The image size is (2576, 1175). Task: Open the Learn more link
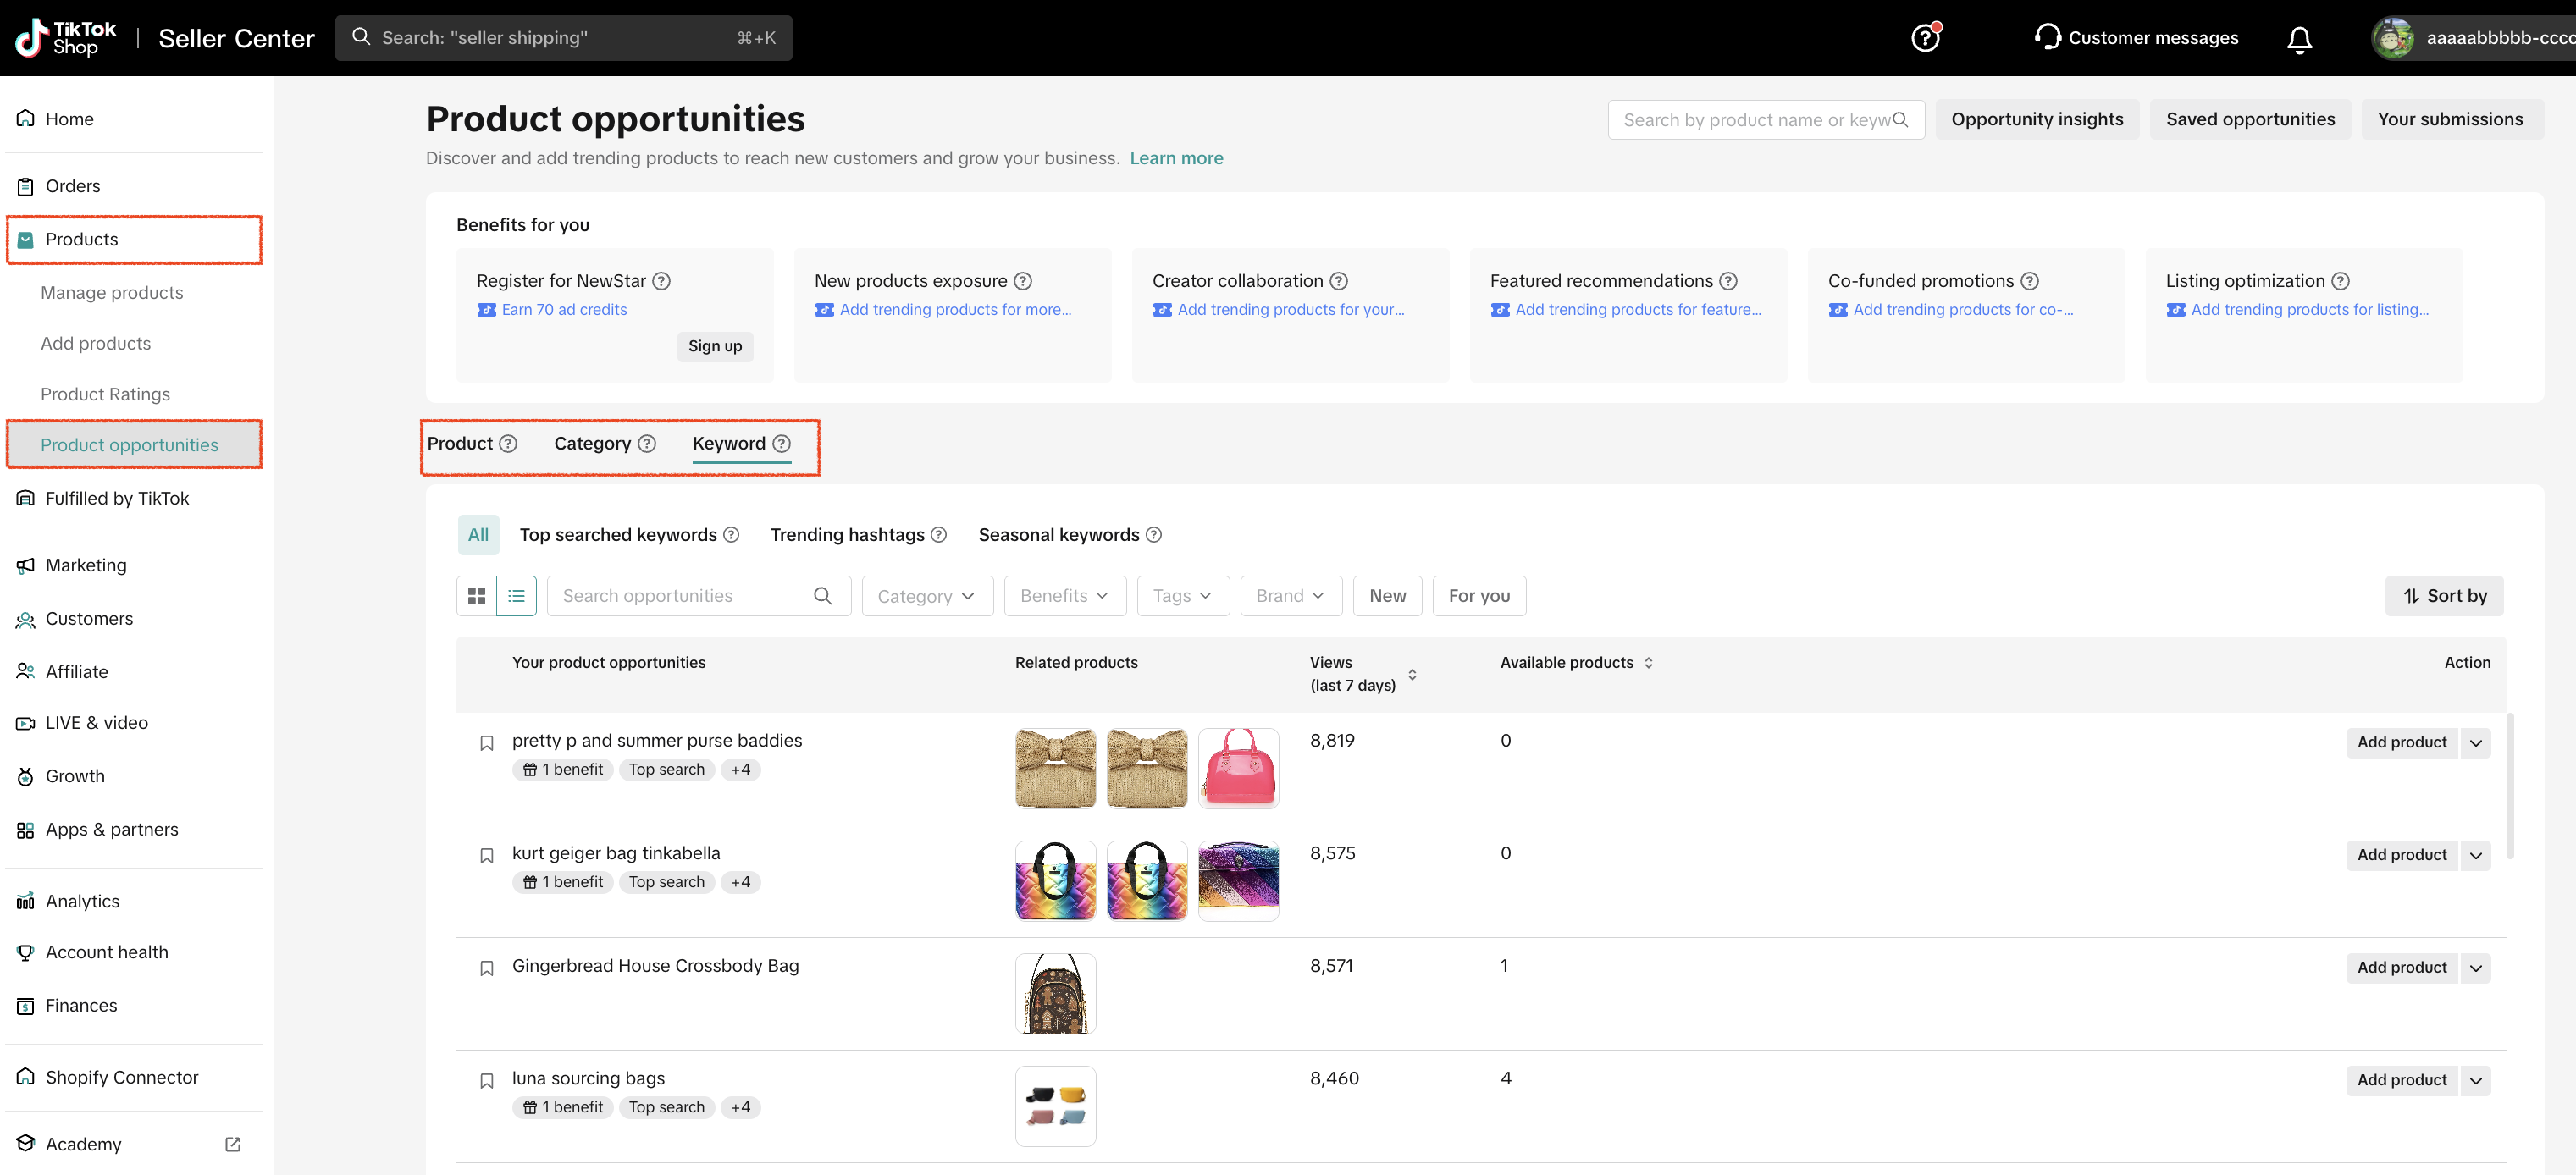click(x=1176, y=158)
